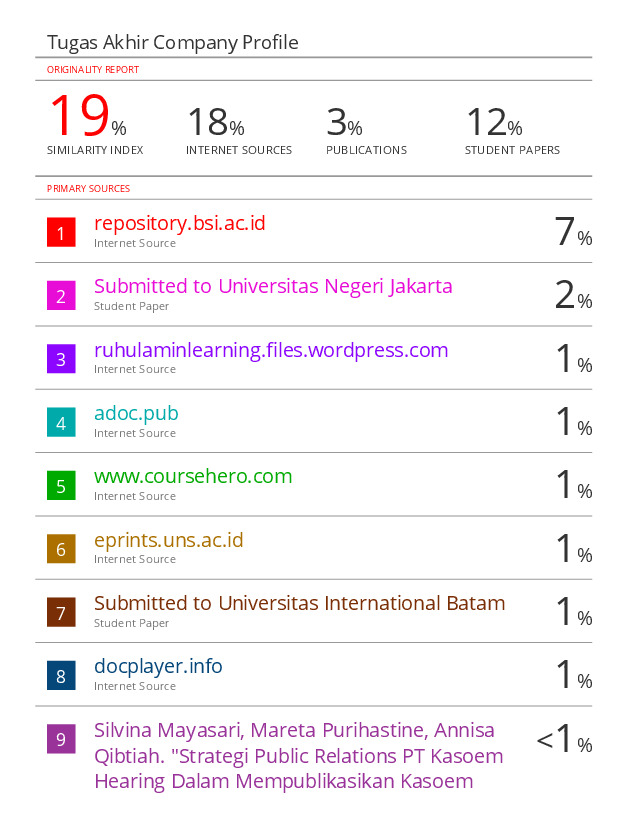The height and width of the screenshot is (825, 638).
Task: Open the www.coursehero.com source link
Action: pos(193,476)
